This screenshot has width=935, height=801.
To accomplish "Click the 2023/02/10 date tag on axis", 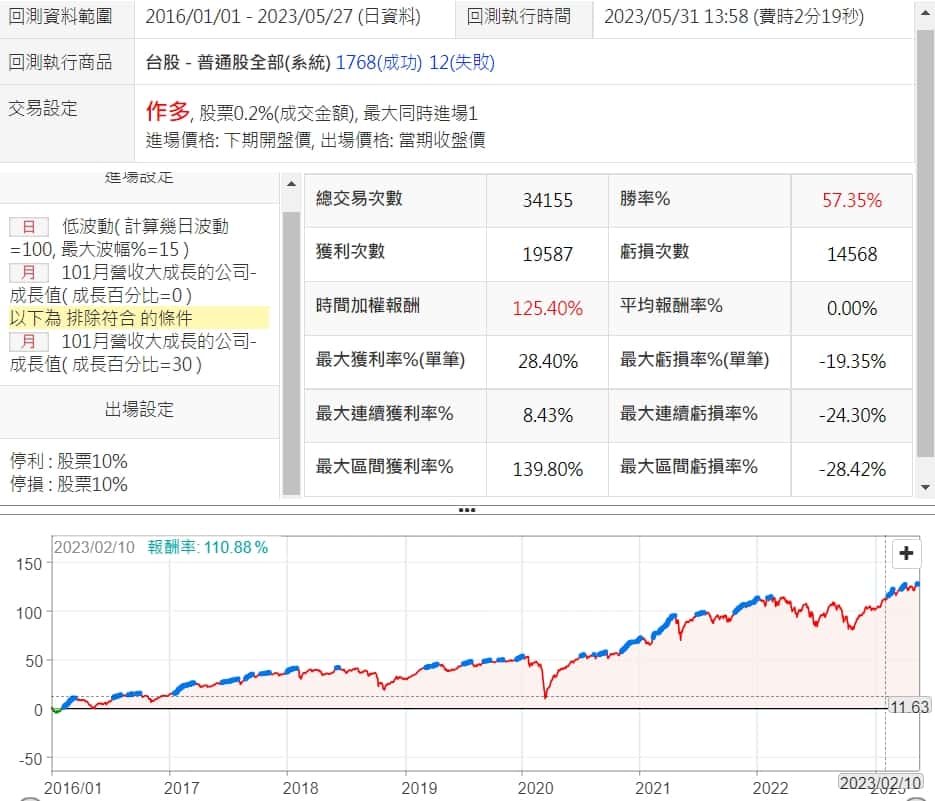I will [878, 781].
